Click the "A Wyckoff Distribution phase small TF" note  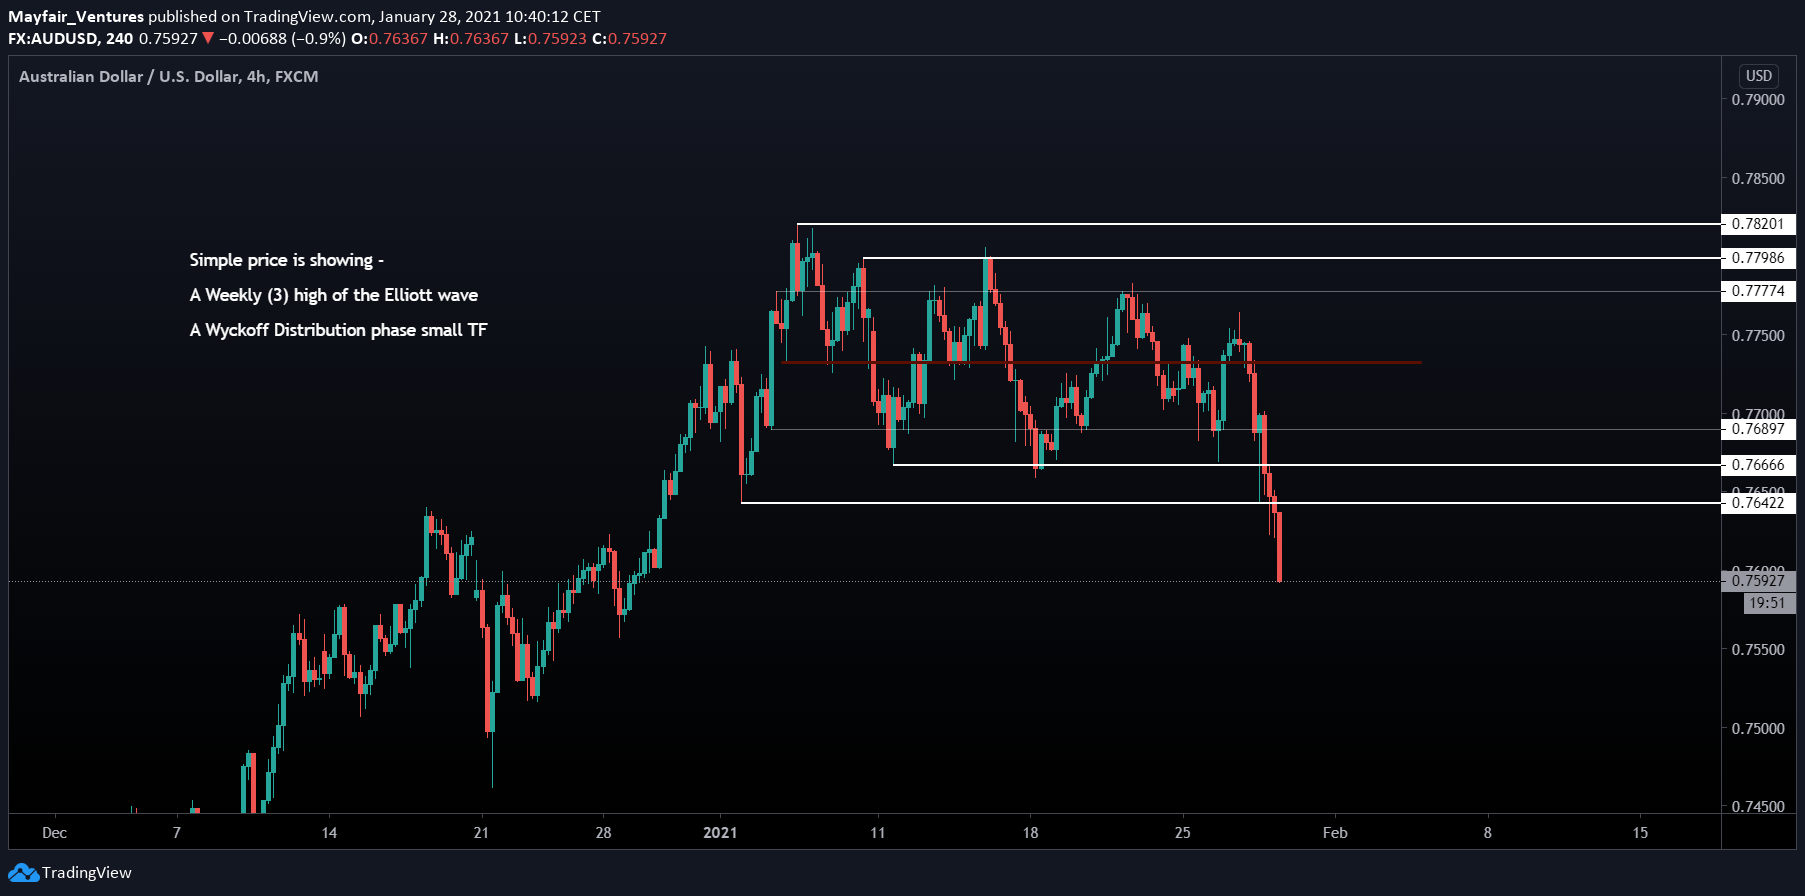[339, 330]
